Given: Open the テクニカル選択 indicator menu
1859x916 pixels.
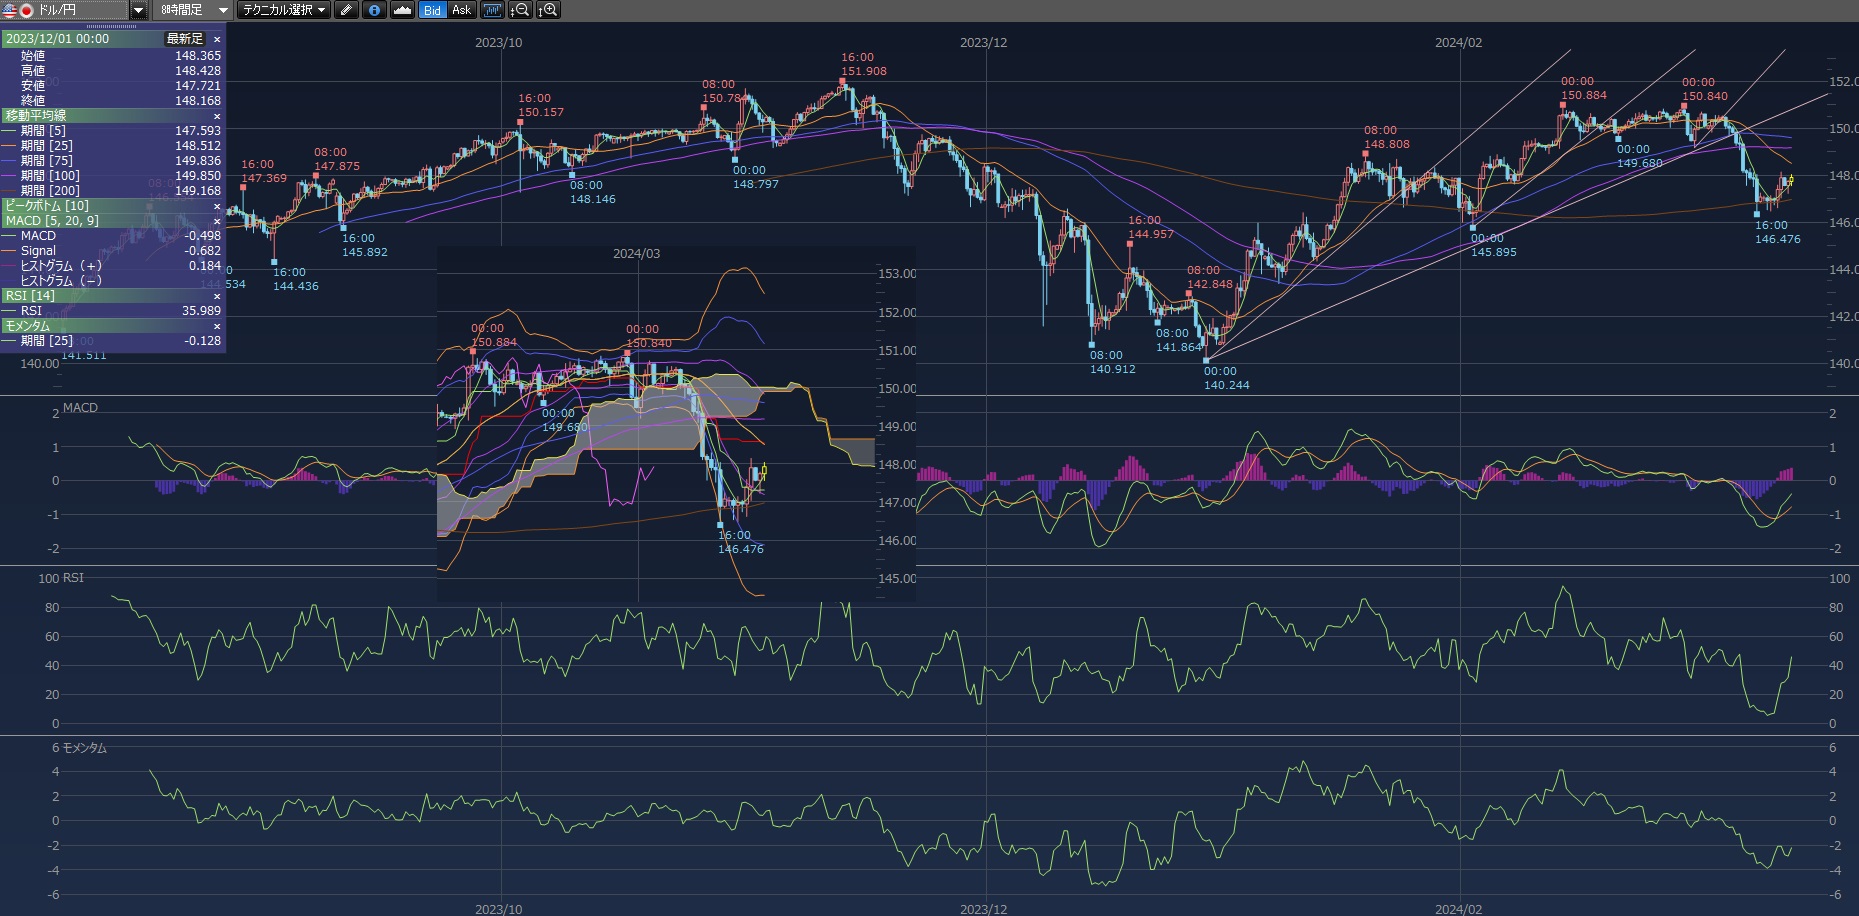Looking at the screenshot, I should [284, 10].
